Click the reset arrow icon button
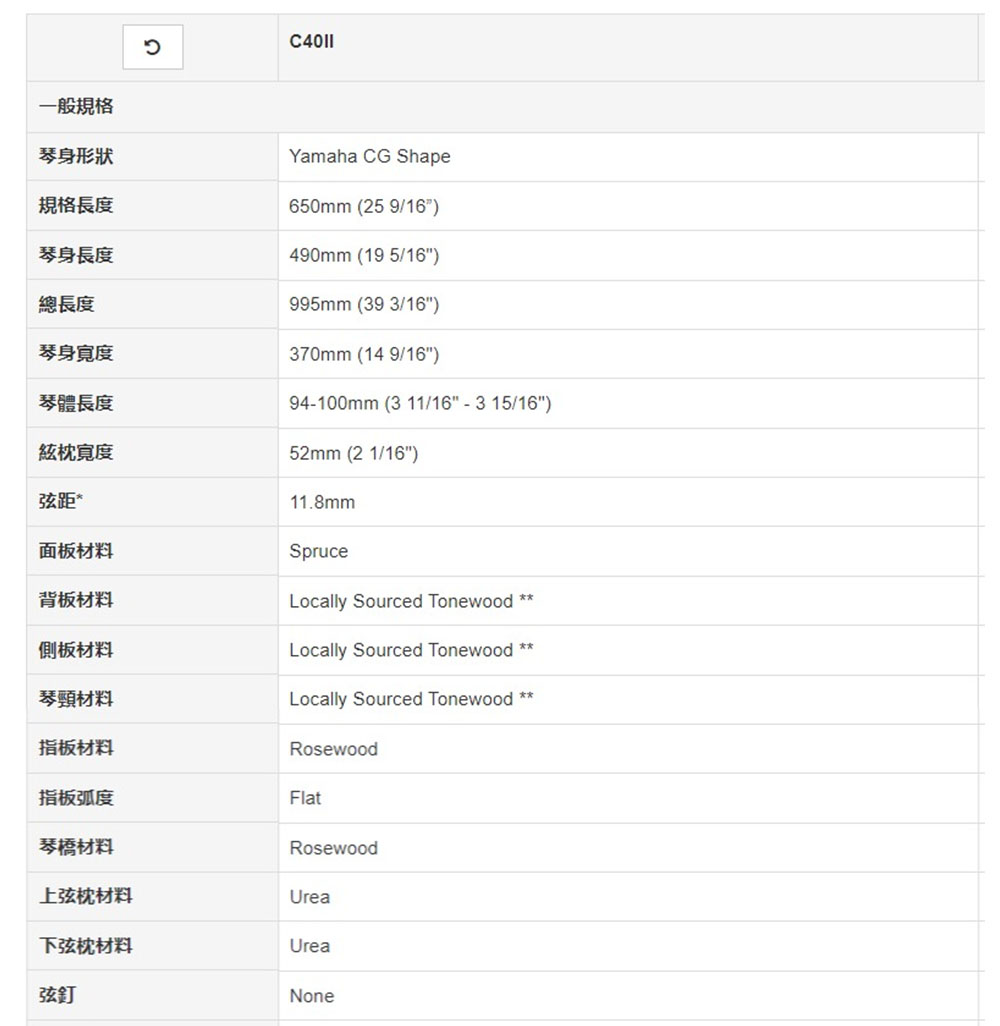Viewport: 1000px width, 1026px height. 152,47
